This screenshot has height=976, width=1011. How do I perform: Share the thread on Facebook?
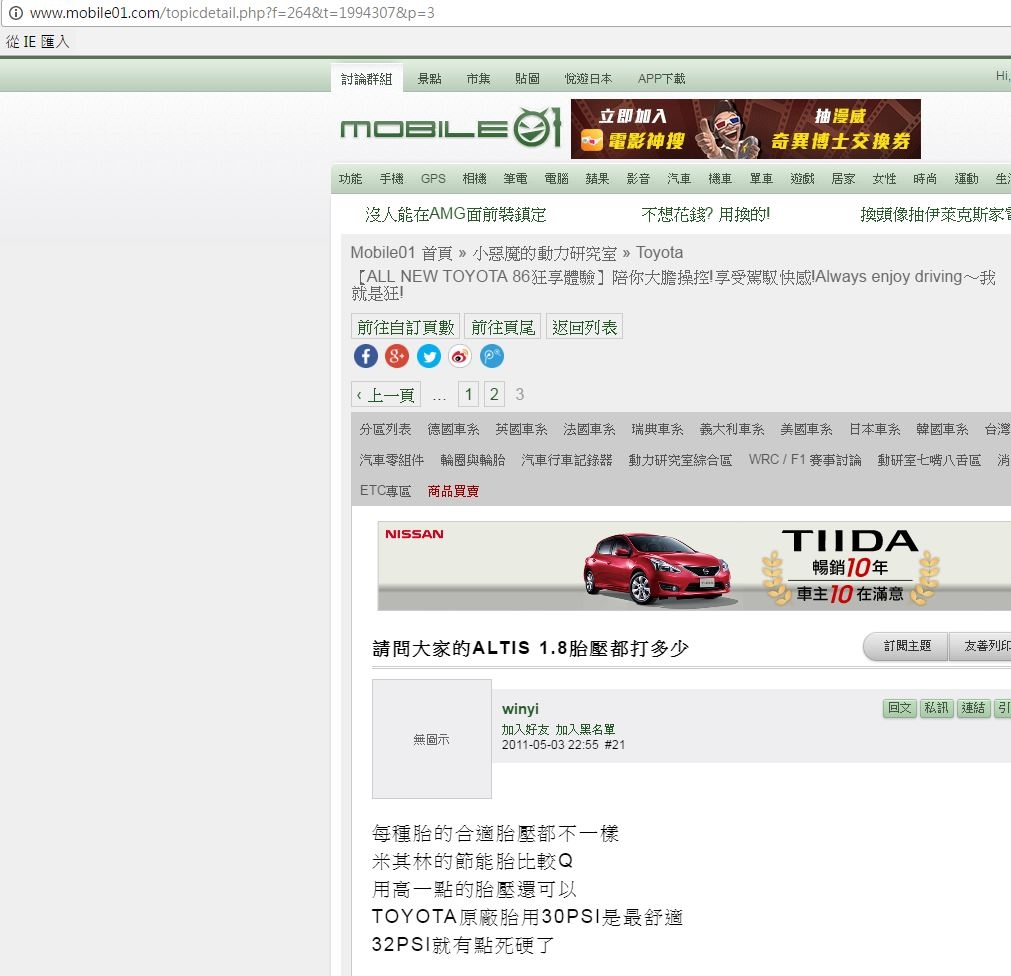point(366,356)
